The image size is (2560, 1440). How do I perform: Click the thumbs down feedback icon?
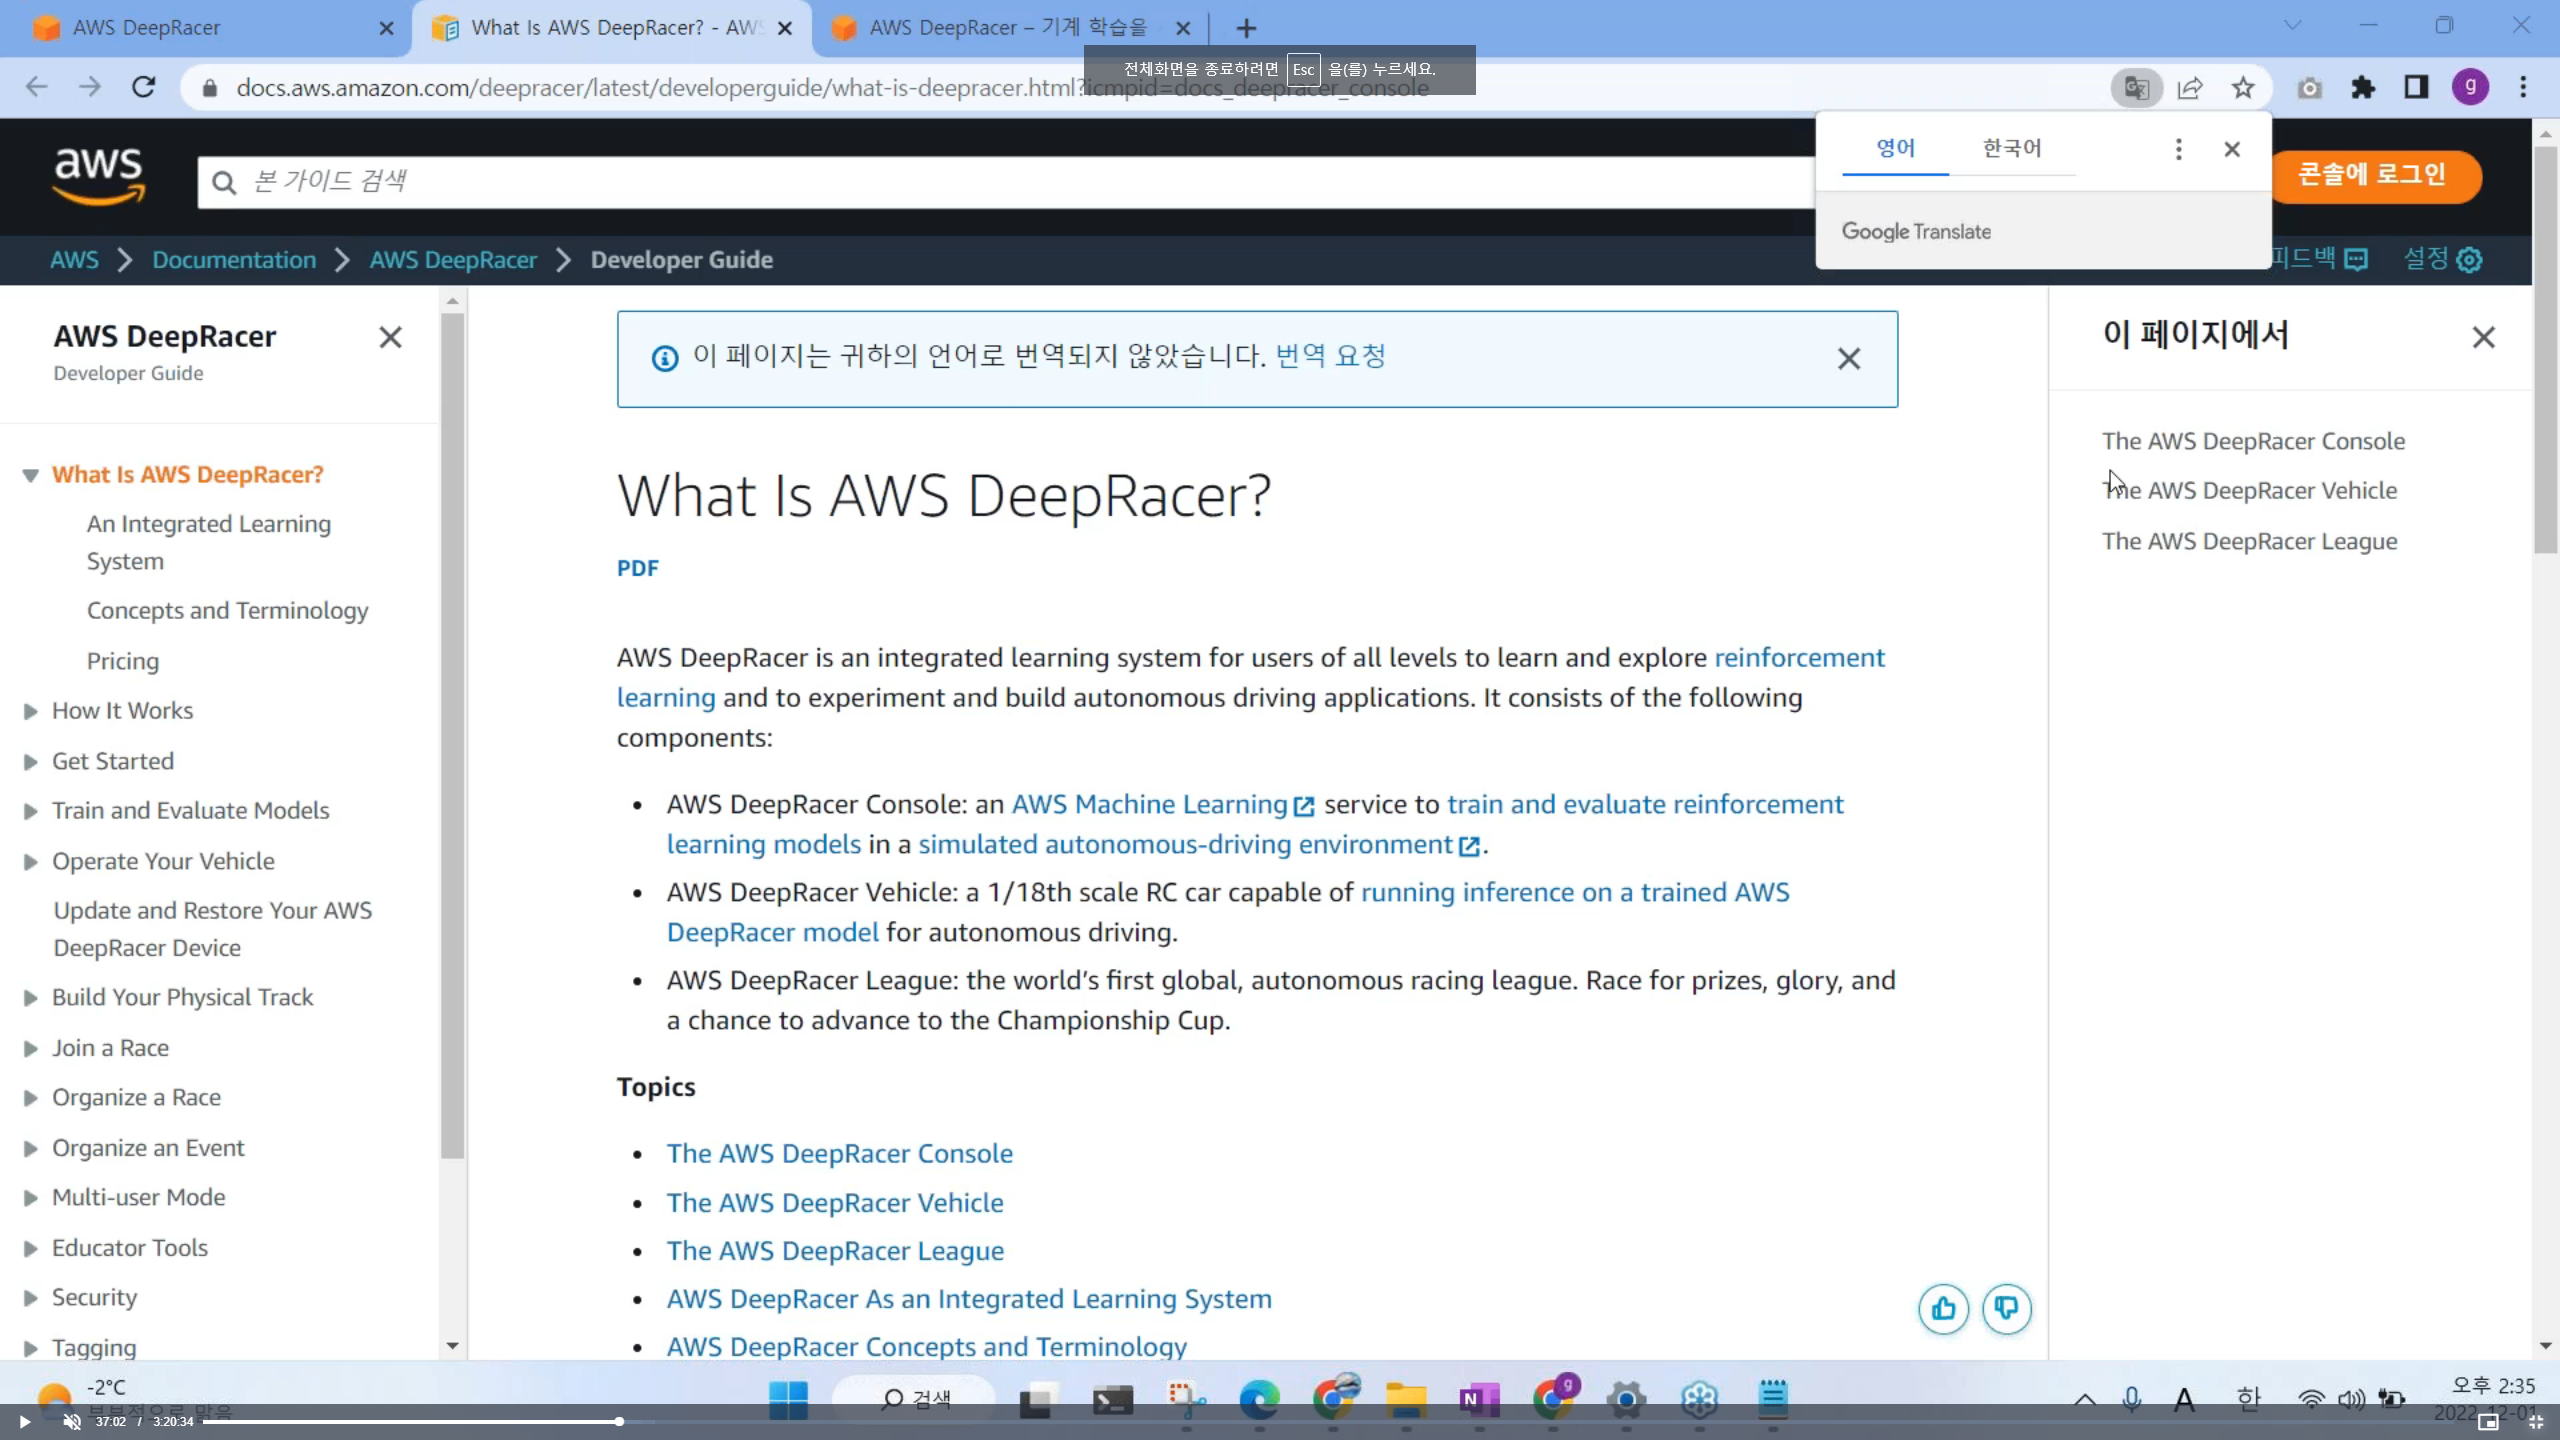pyautogui.click(x=2006, y=1308)
